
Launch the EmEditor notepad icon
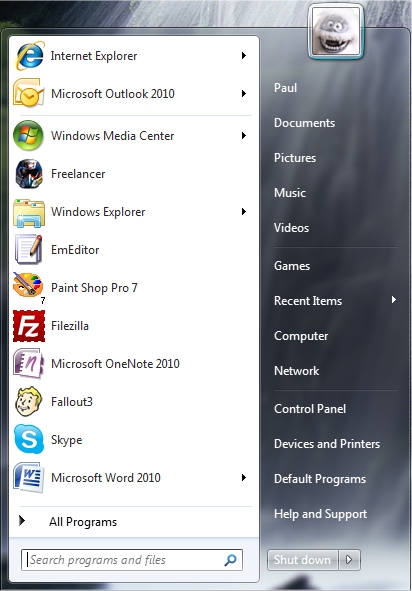(29, 249)
